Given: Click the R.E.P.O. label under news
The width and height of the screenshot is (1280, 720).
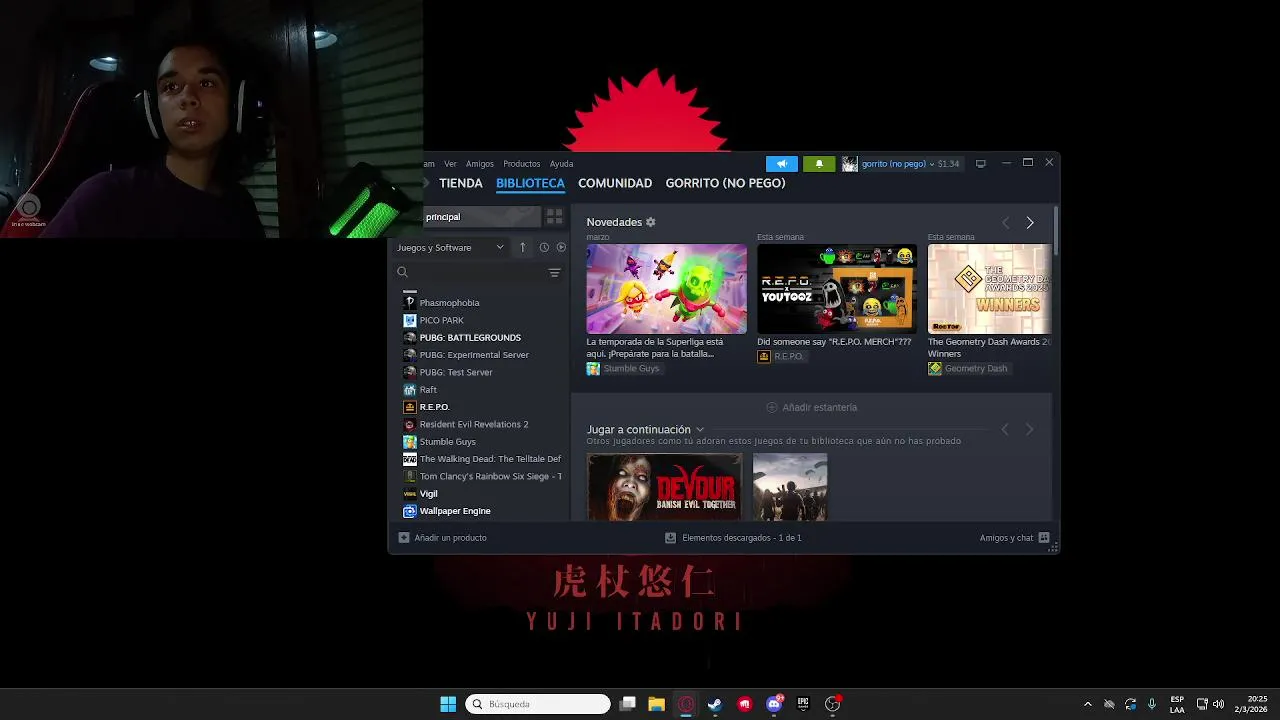Looking at the screenshot, I should point(788,356).
